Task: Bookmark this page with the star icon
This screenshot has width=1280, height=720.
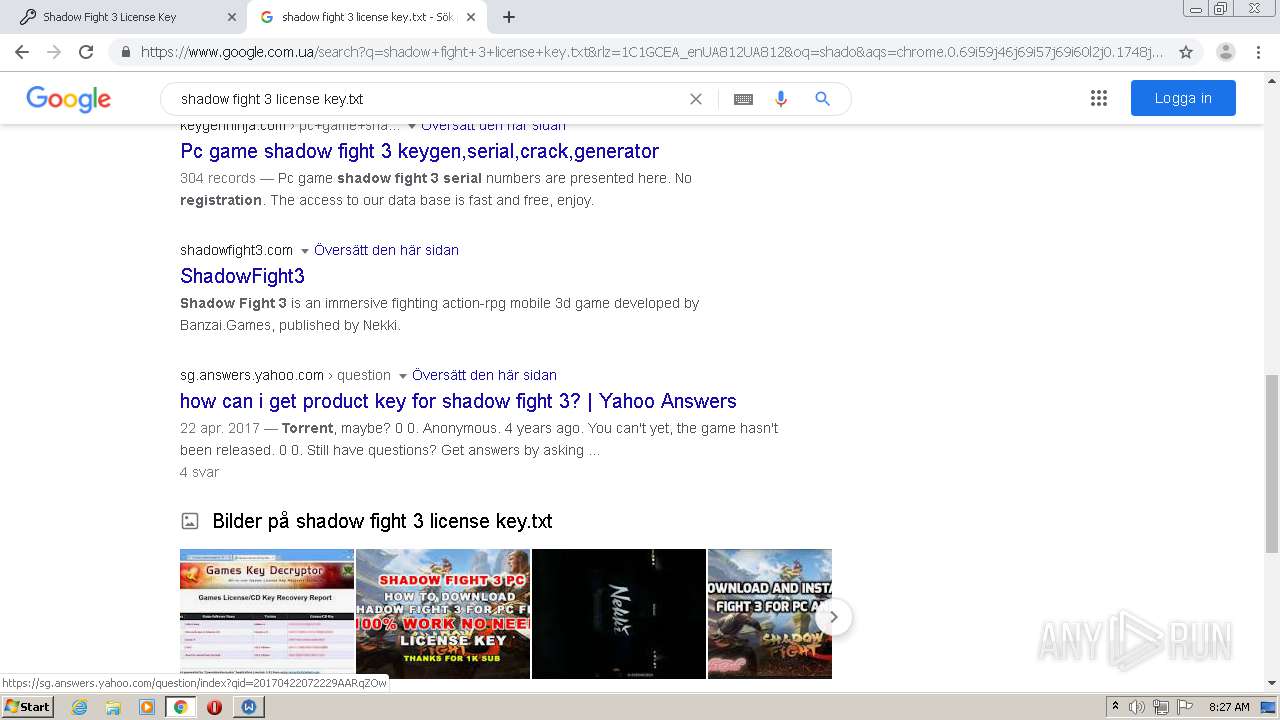Action: tap(1186, 52)
